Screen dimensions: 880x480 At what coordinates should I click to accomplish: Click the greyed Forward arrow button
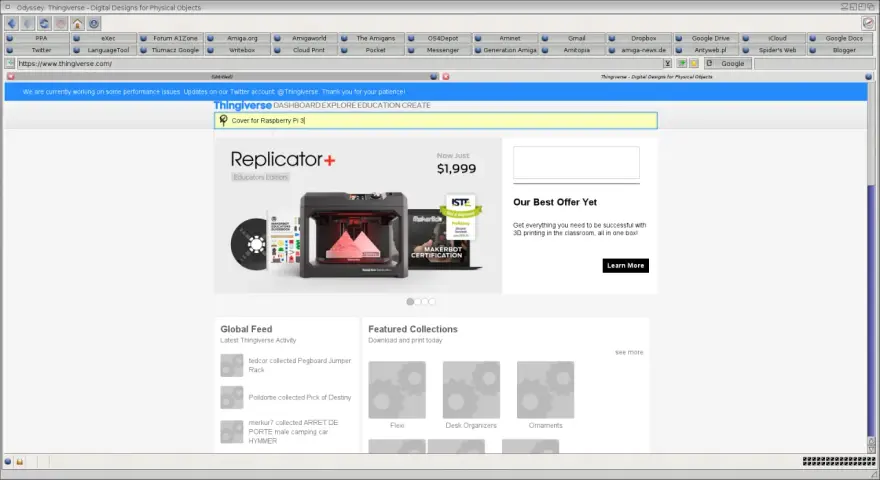pyautogui.click(x=28, y=24)
